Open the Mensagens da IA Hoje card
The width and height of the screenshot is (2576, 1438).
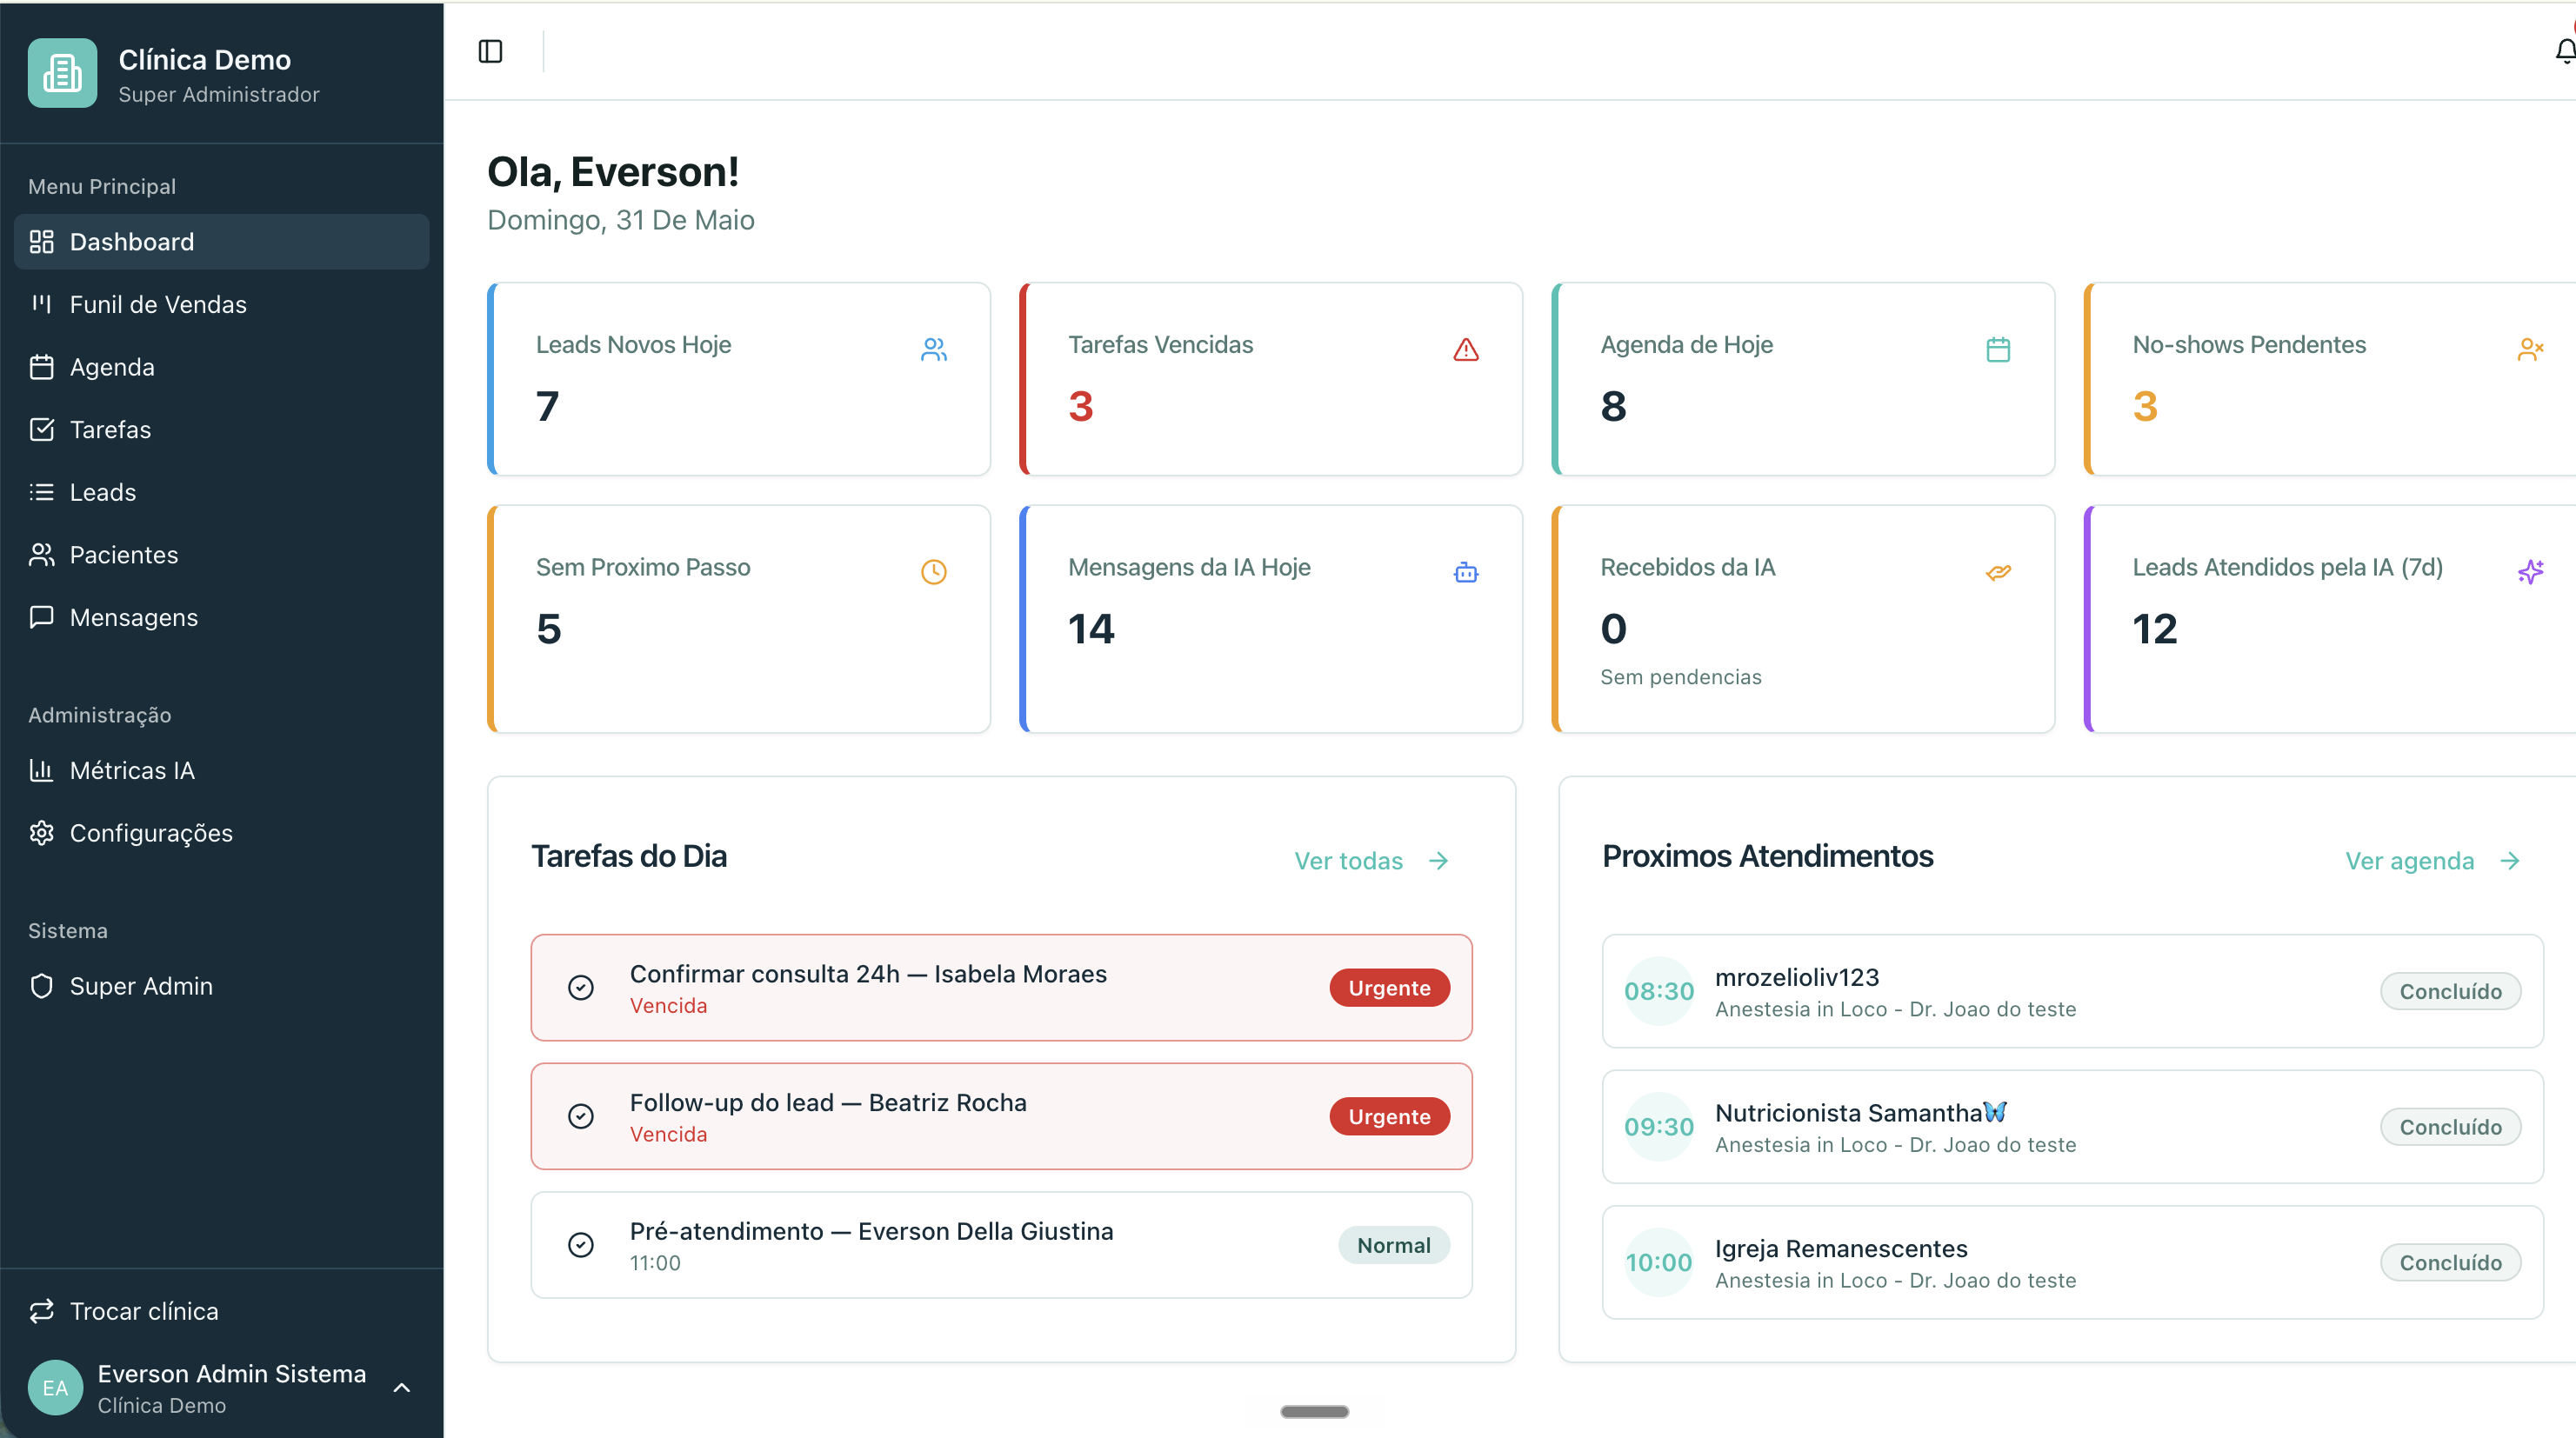point(1271,618)
